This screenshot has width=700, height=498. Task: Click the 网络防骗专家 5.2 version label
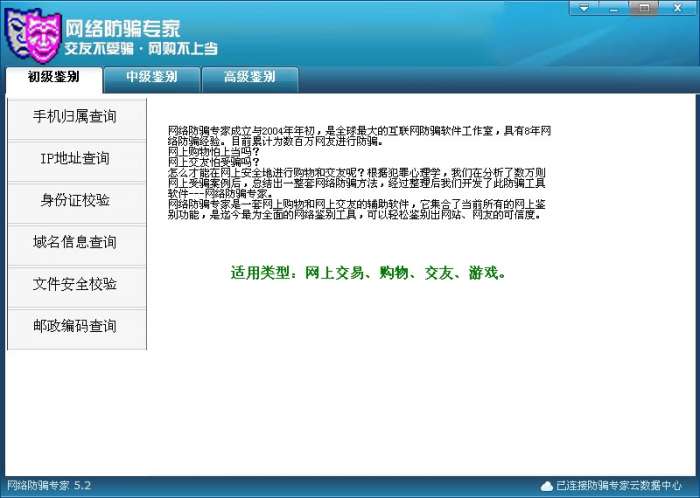(x=49, y=486)
